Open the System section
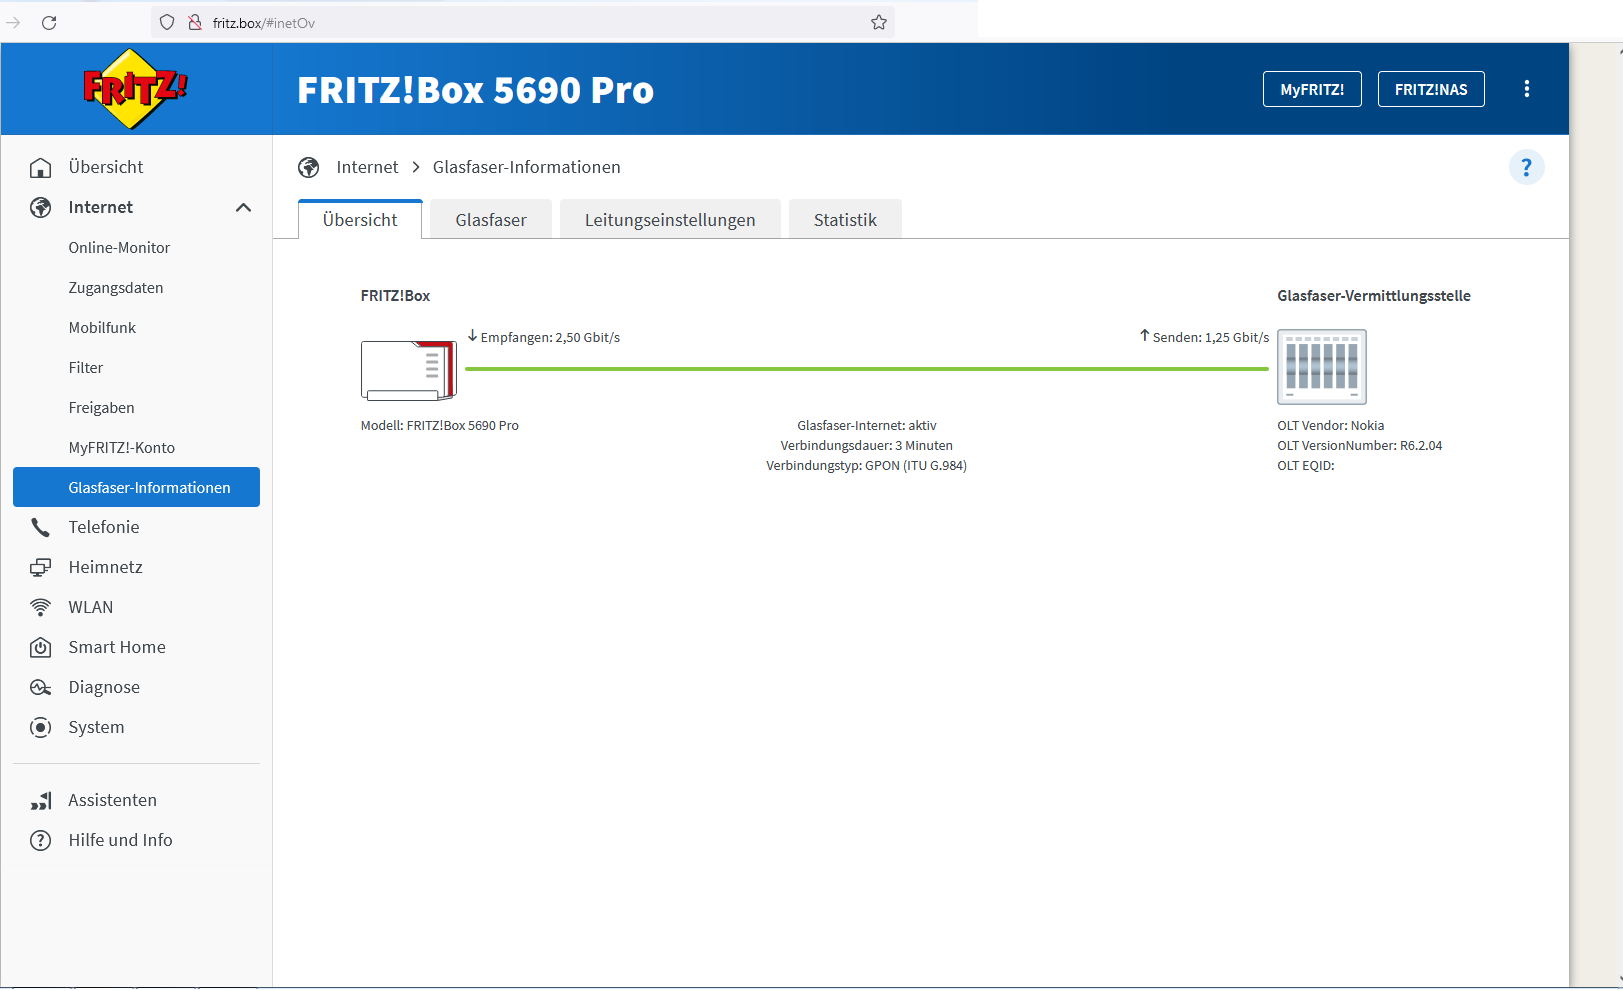 pos(96,727)
